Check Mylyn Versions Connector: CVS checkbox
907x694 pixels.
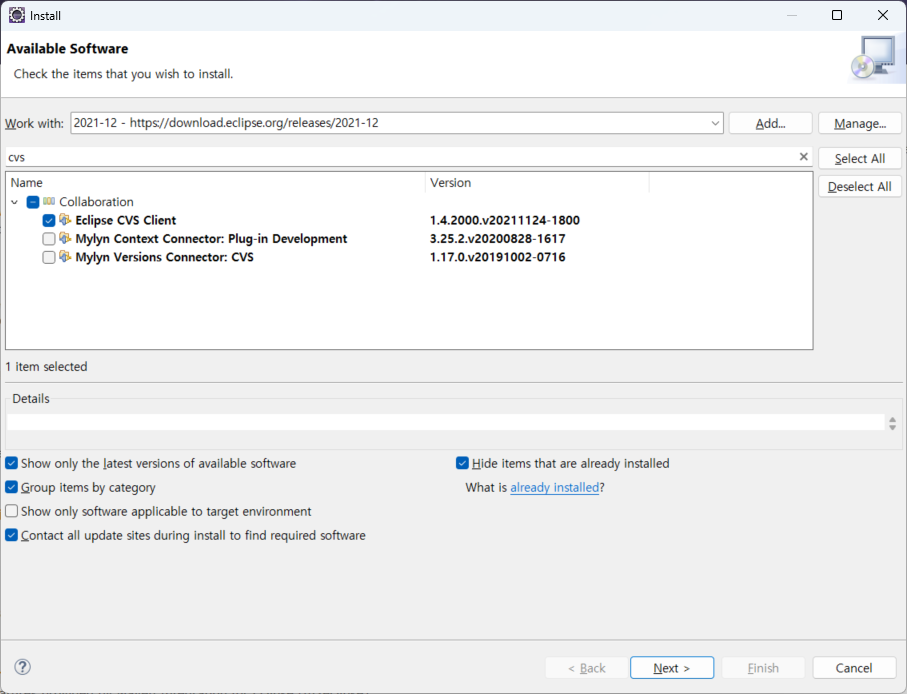tap(49, 257)
